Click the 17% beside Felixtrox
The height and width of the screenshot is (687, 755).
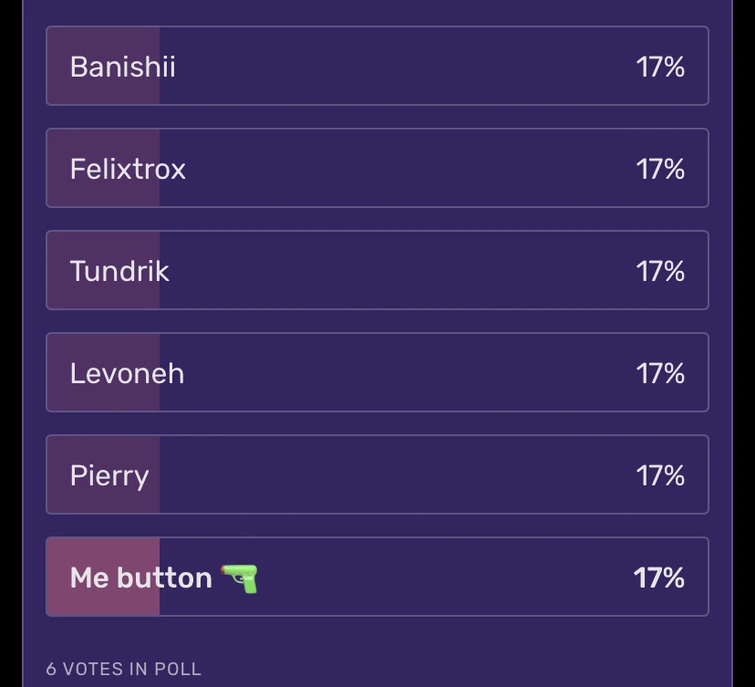[660, 169]
